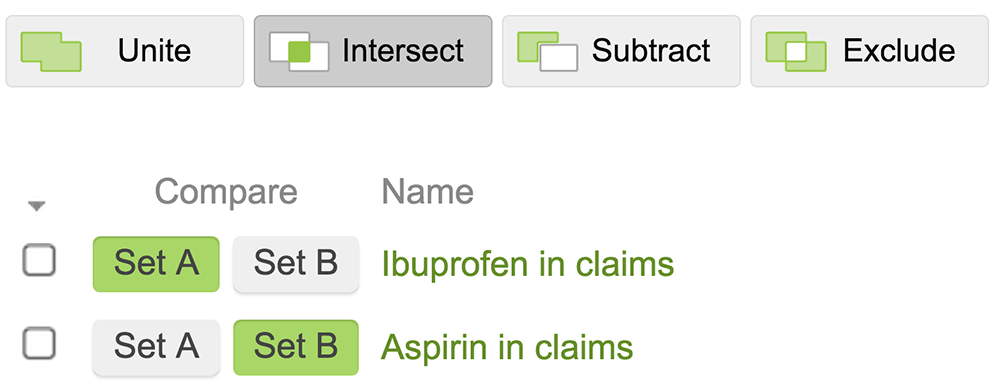Tick the checkbox for Ibuprofen in claims
The image size is (1000, 392).
tap(39, 261)
